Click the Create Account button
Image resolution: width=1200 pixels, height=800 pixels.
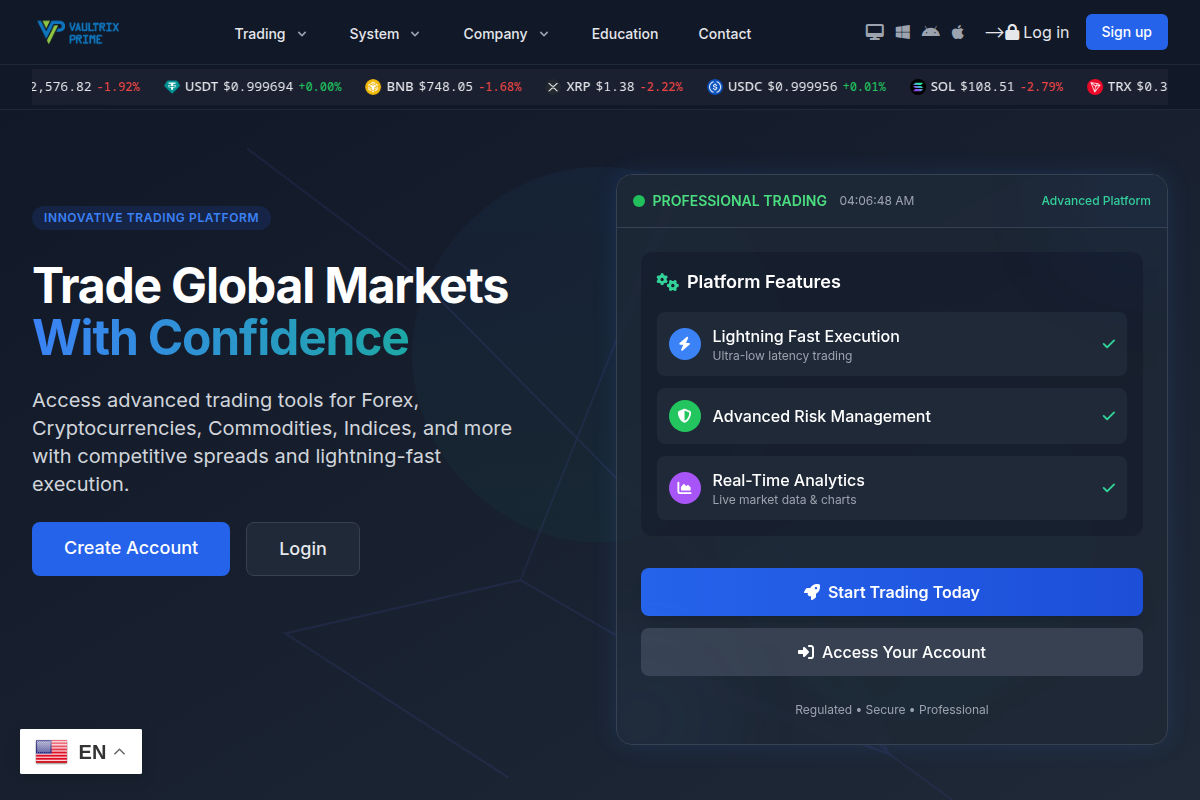click(131, 549)
